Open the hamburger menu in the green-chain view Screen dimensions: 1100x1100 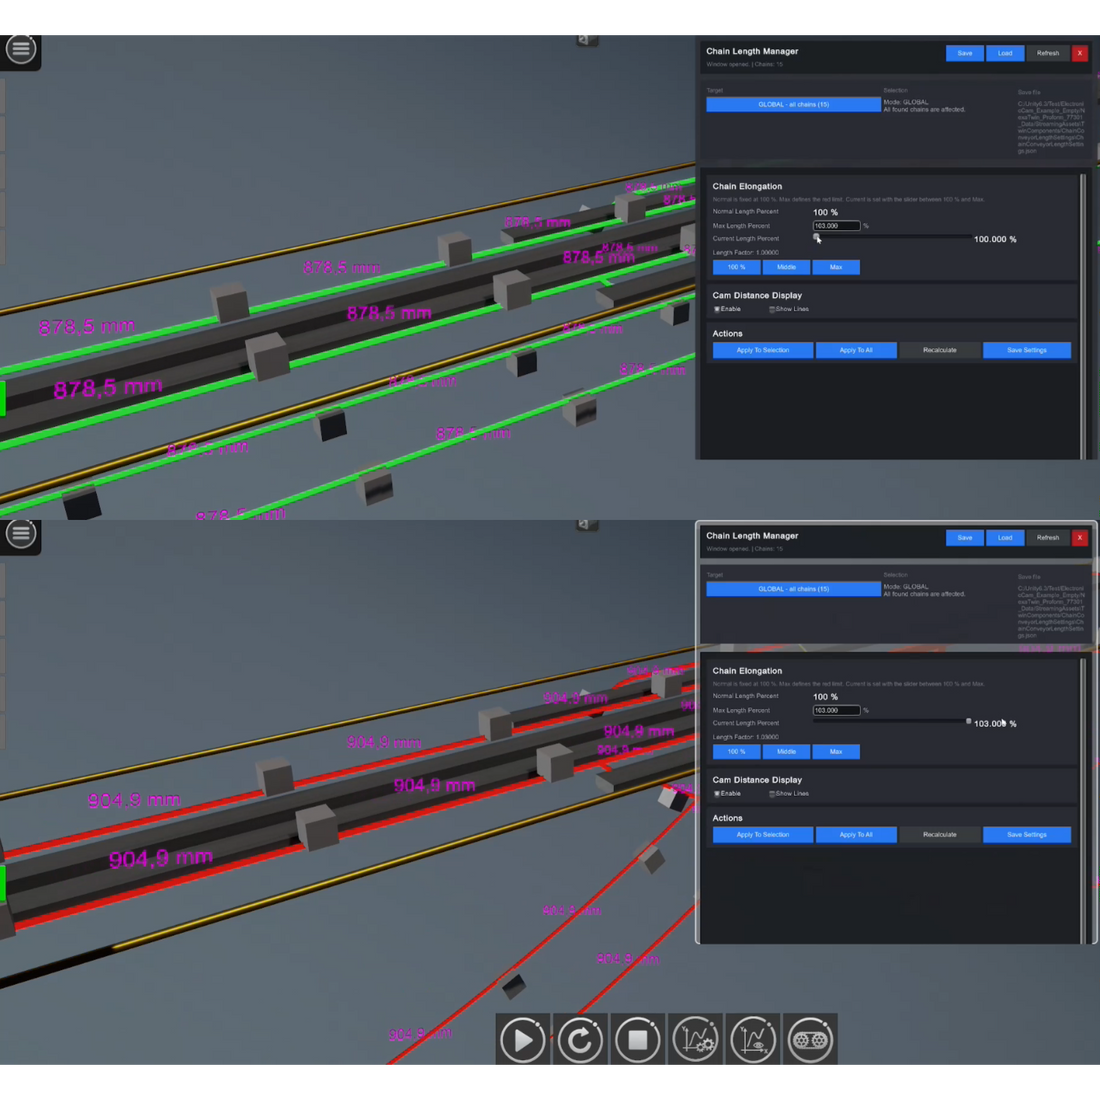[20, 49]
